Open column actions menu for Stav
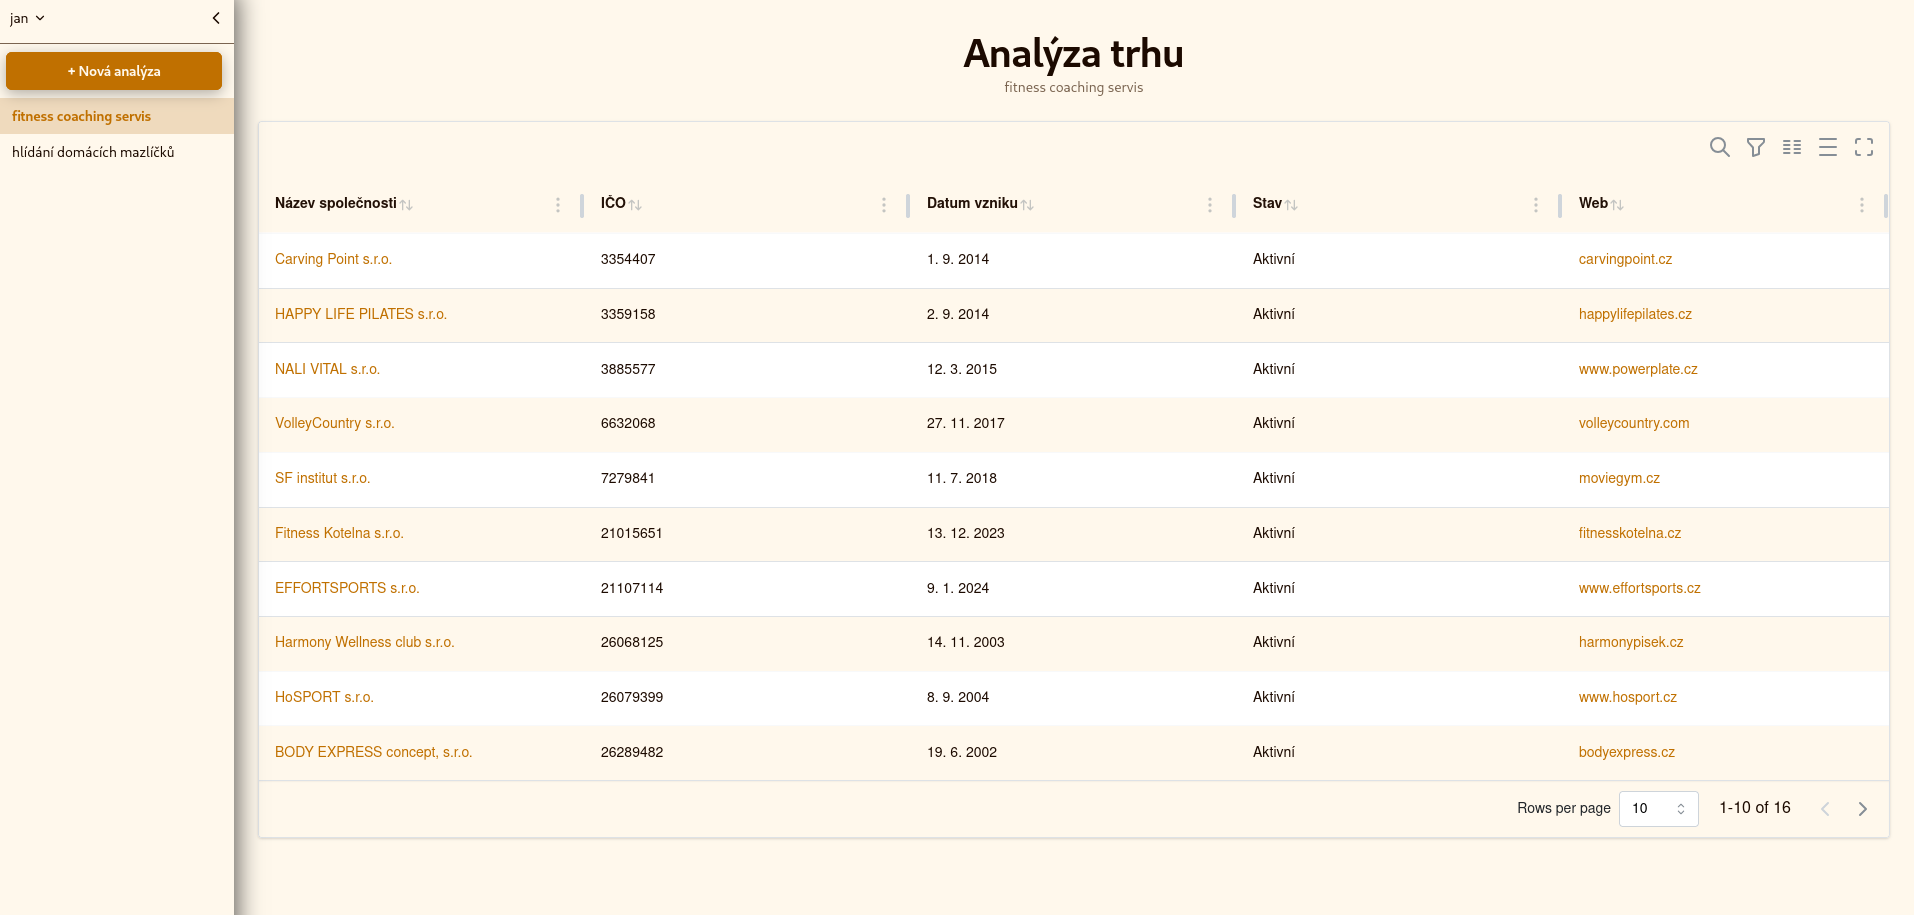 [1535, 204]
